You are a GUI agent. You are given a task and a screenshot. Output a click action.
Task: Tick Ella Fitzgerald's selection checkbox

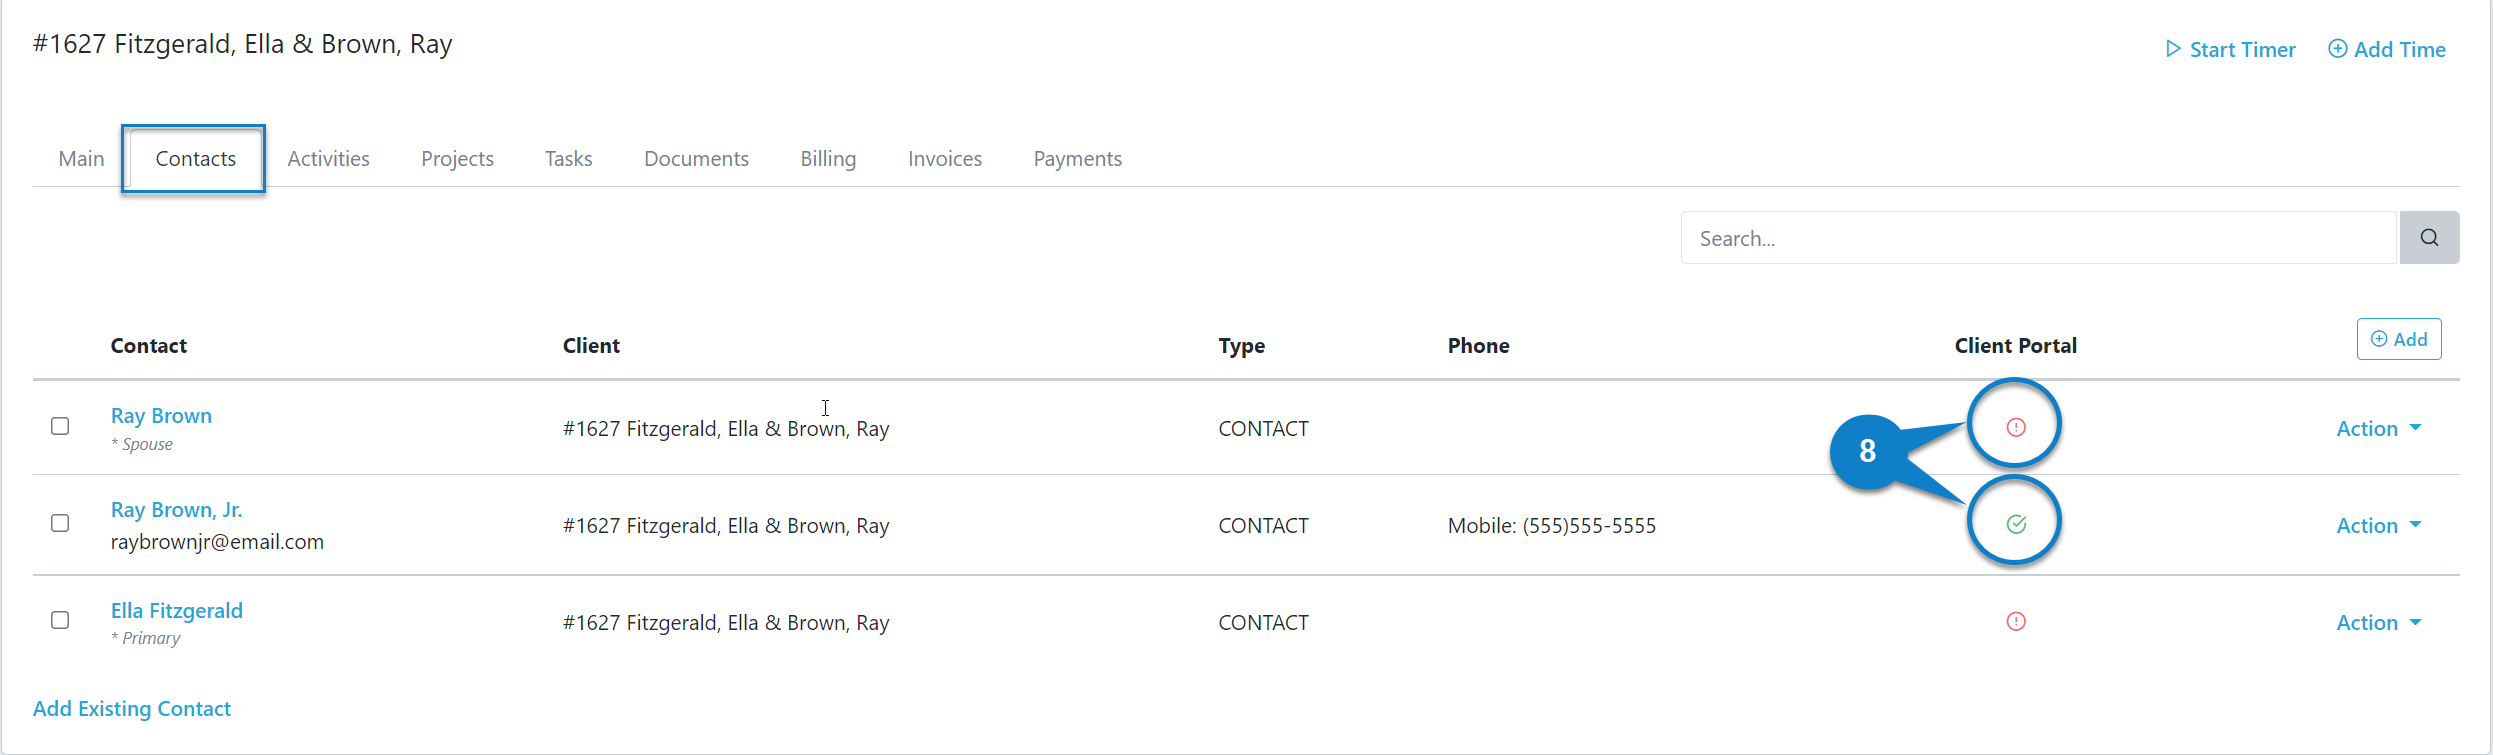(x=60, y=620)
